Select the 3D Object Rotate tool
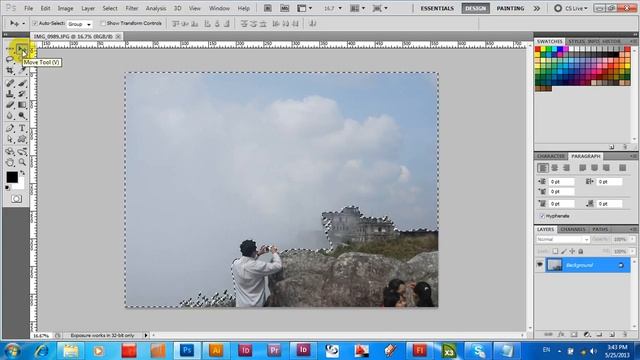The width and height of the screenshot is (640, 360). 10,152
